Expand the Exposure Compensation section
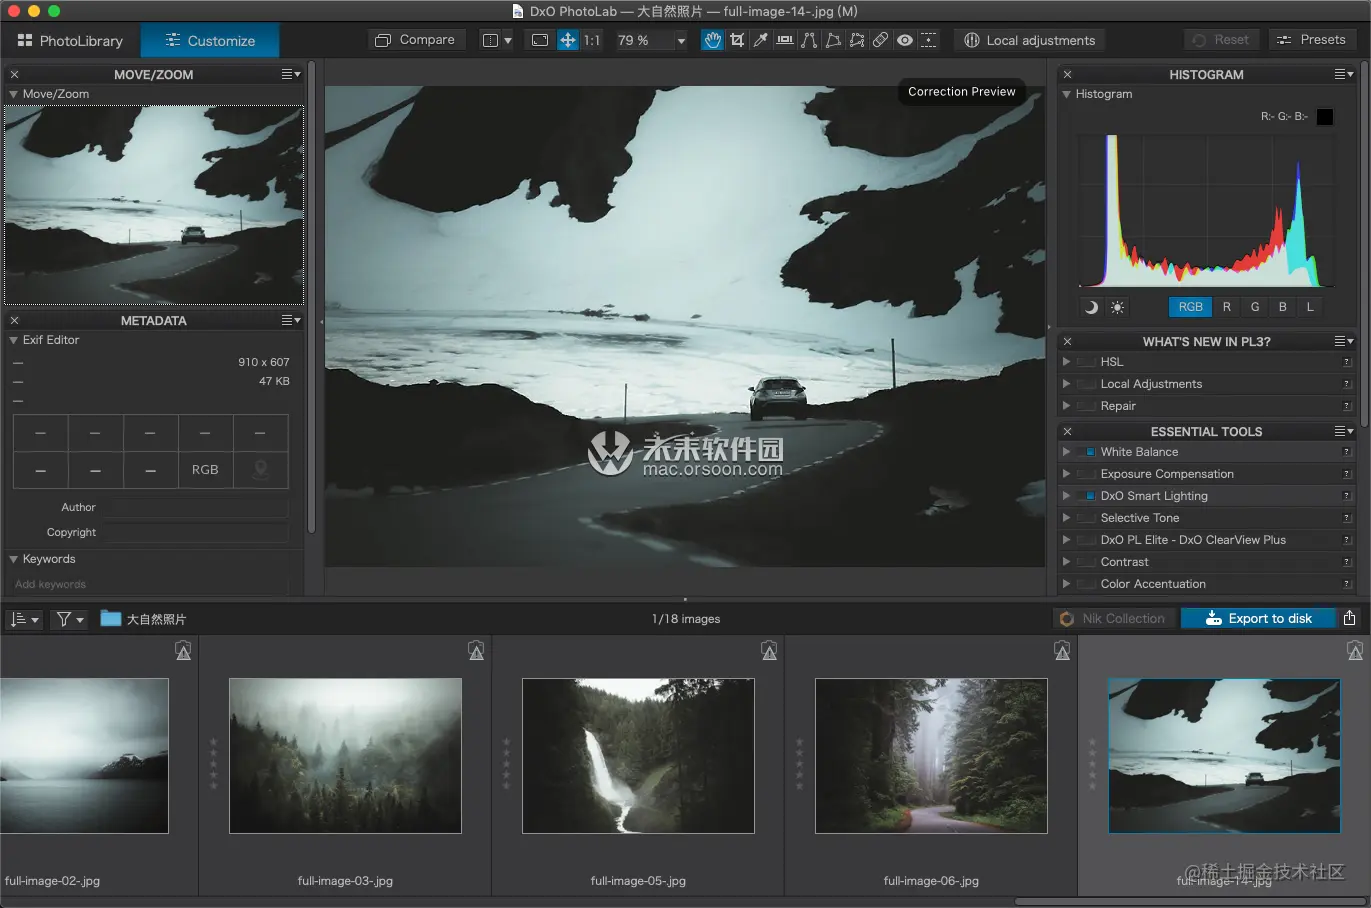Viewport: 1371px width, 908px height. (1066, 474)
